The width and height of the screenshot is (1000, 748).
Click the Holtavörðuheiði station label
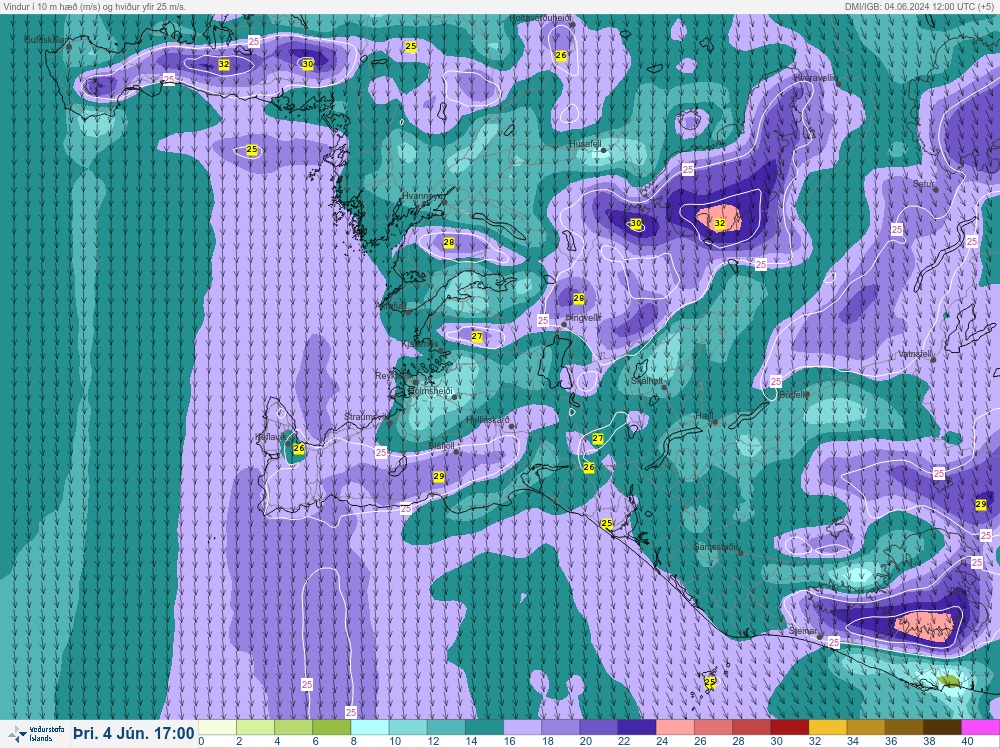540,18
